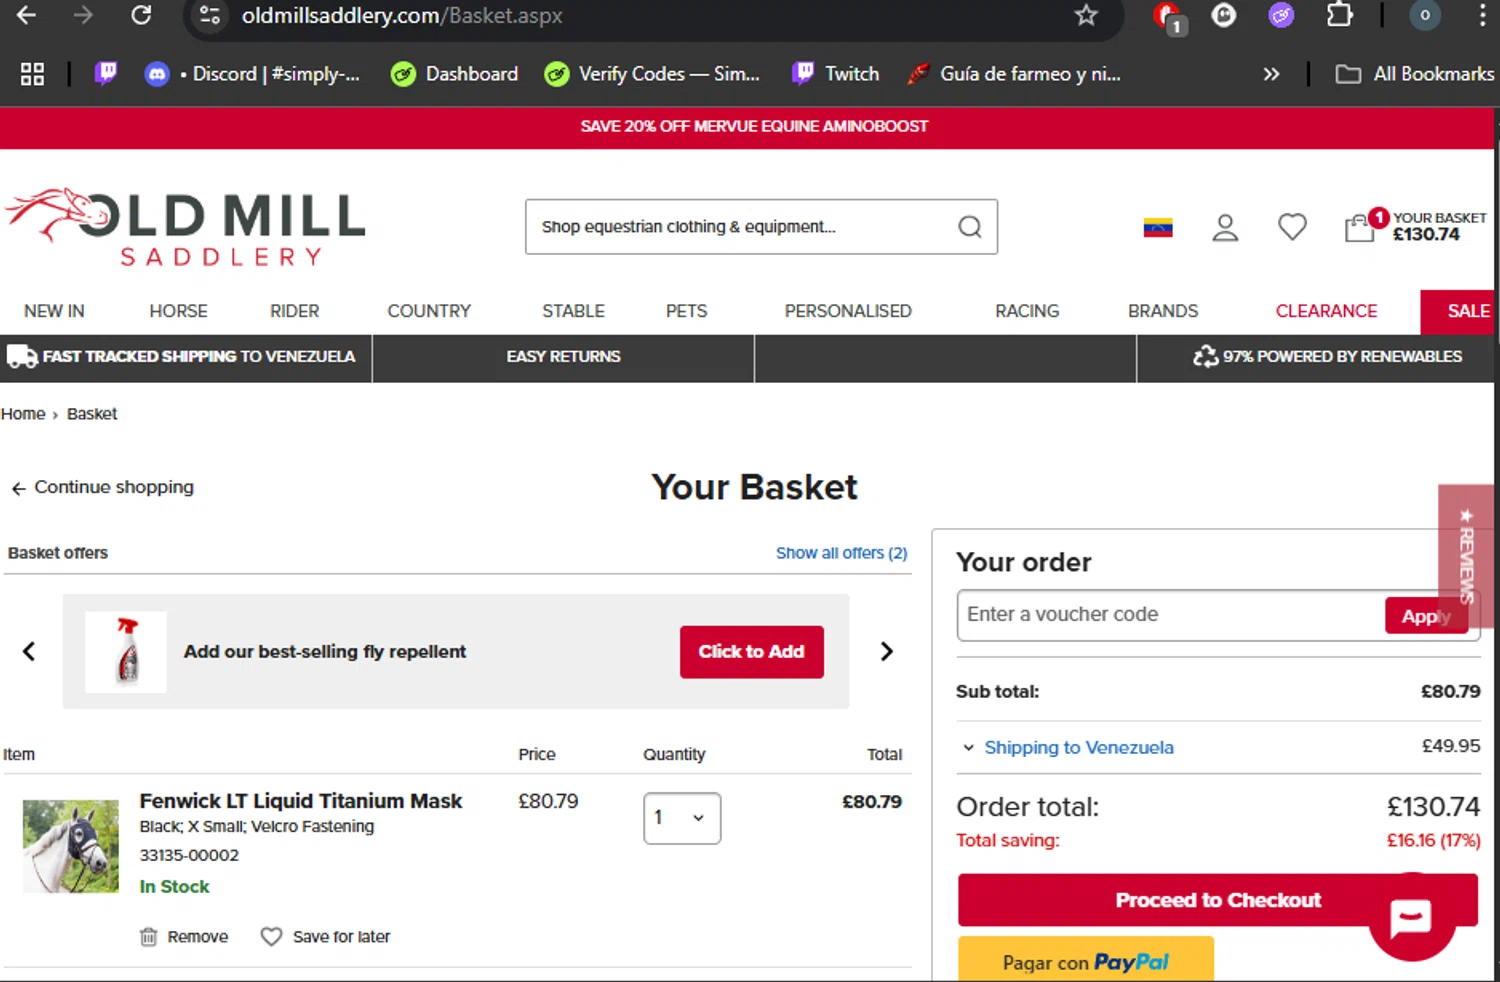Focus the voucher code field
This screenshot has width=1500, height=982.
(1171, 615)
